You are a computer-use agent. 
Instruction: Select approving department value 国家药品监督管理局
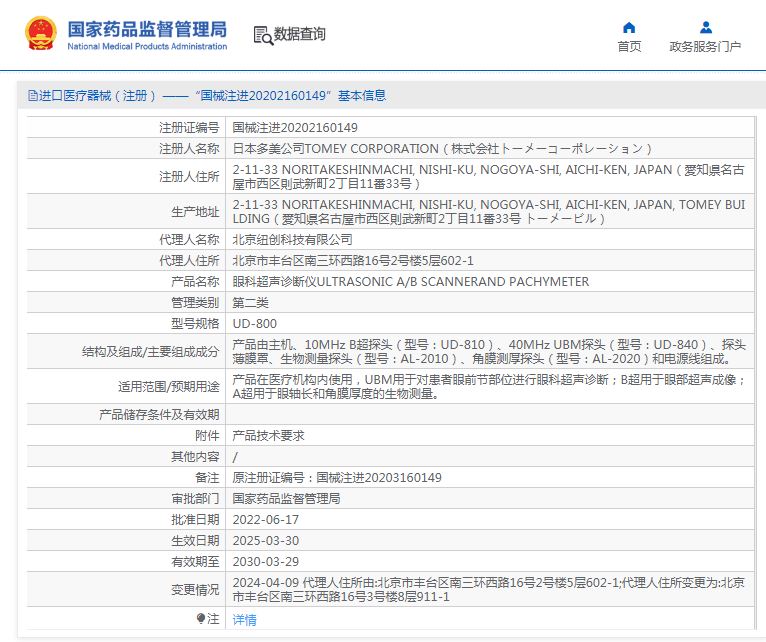click(286, 498)
